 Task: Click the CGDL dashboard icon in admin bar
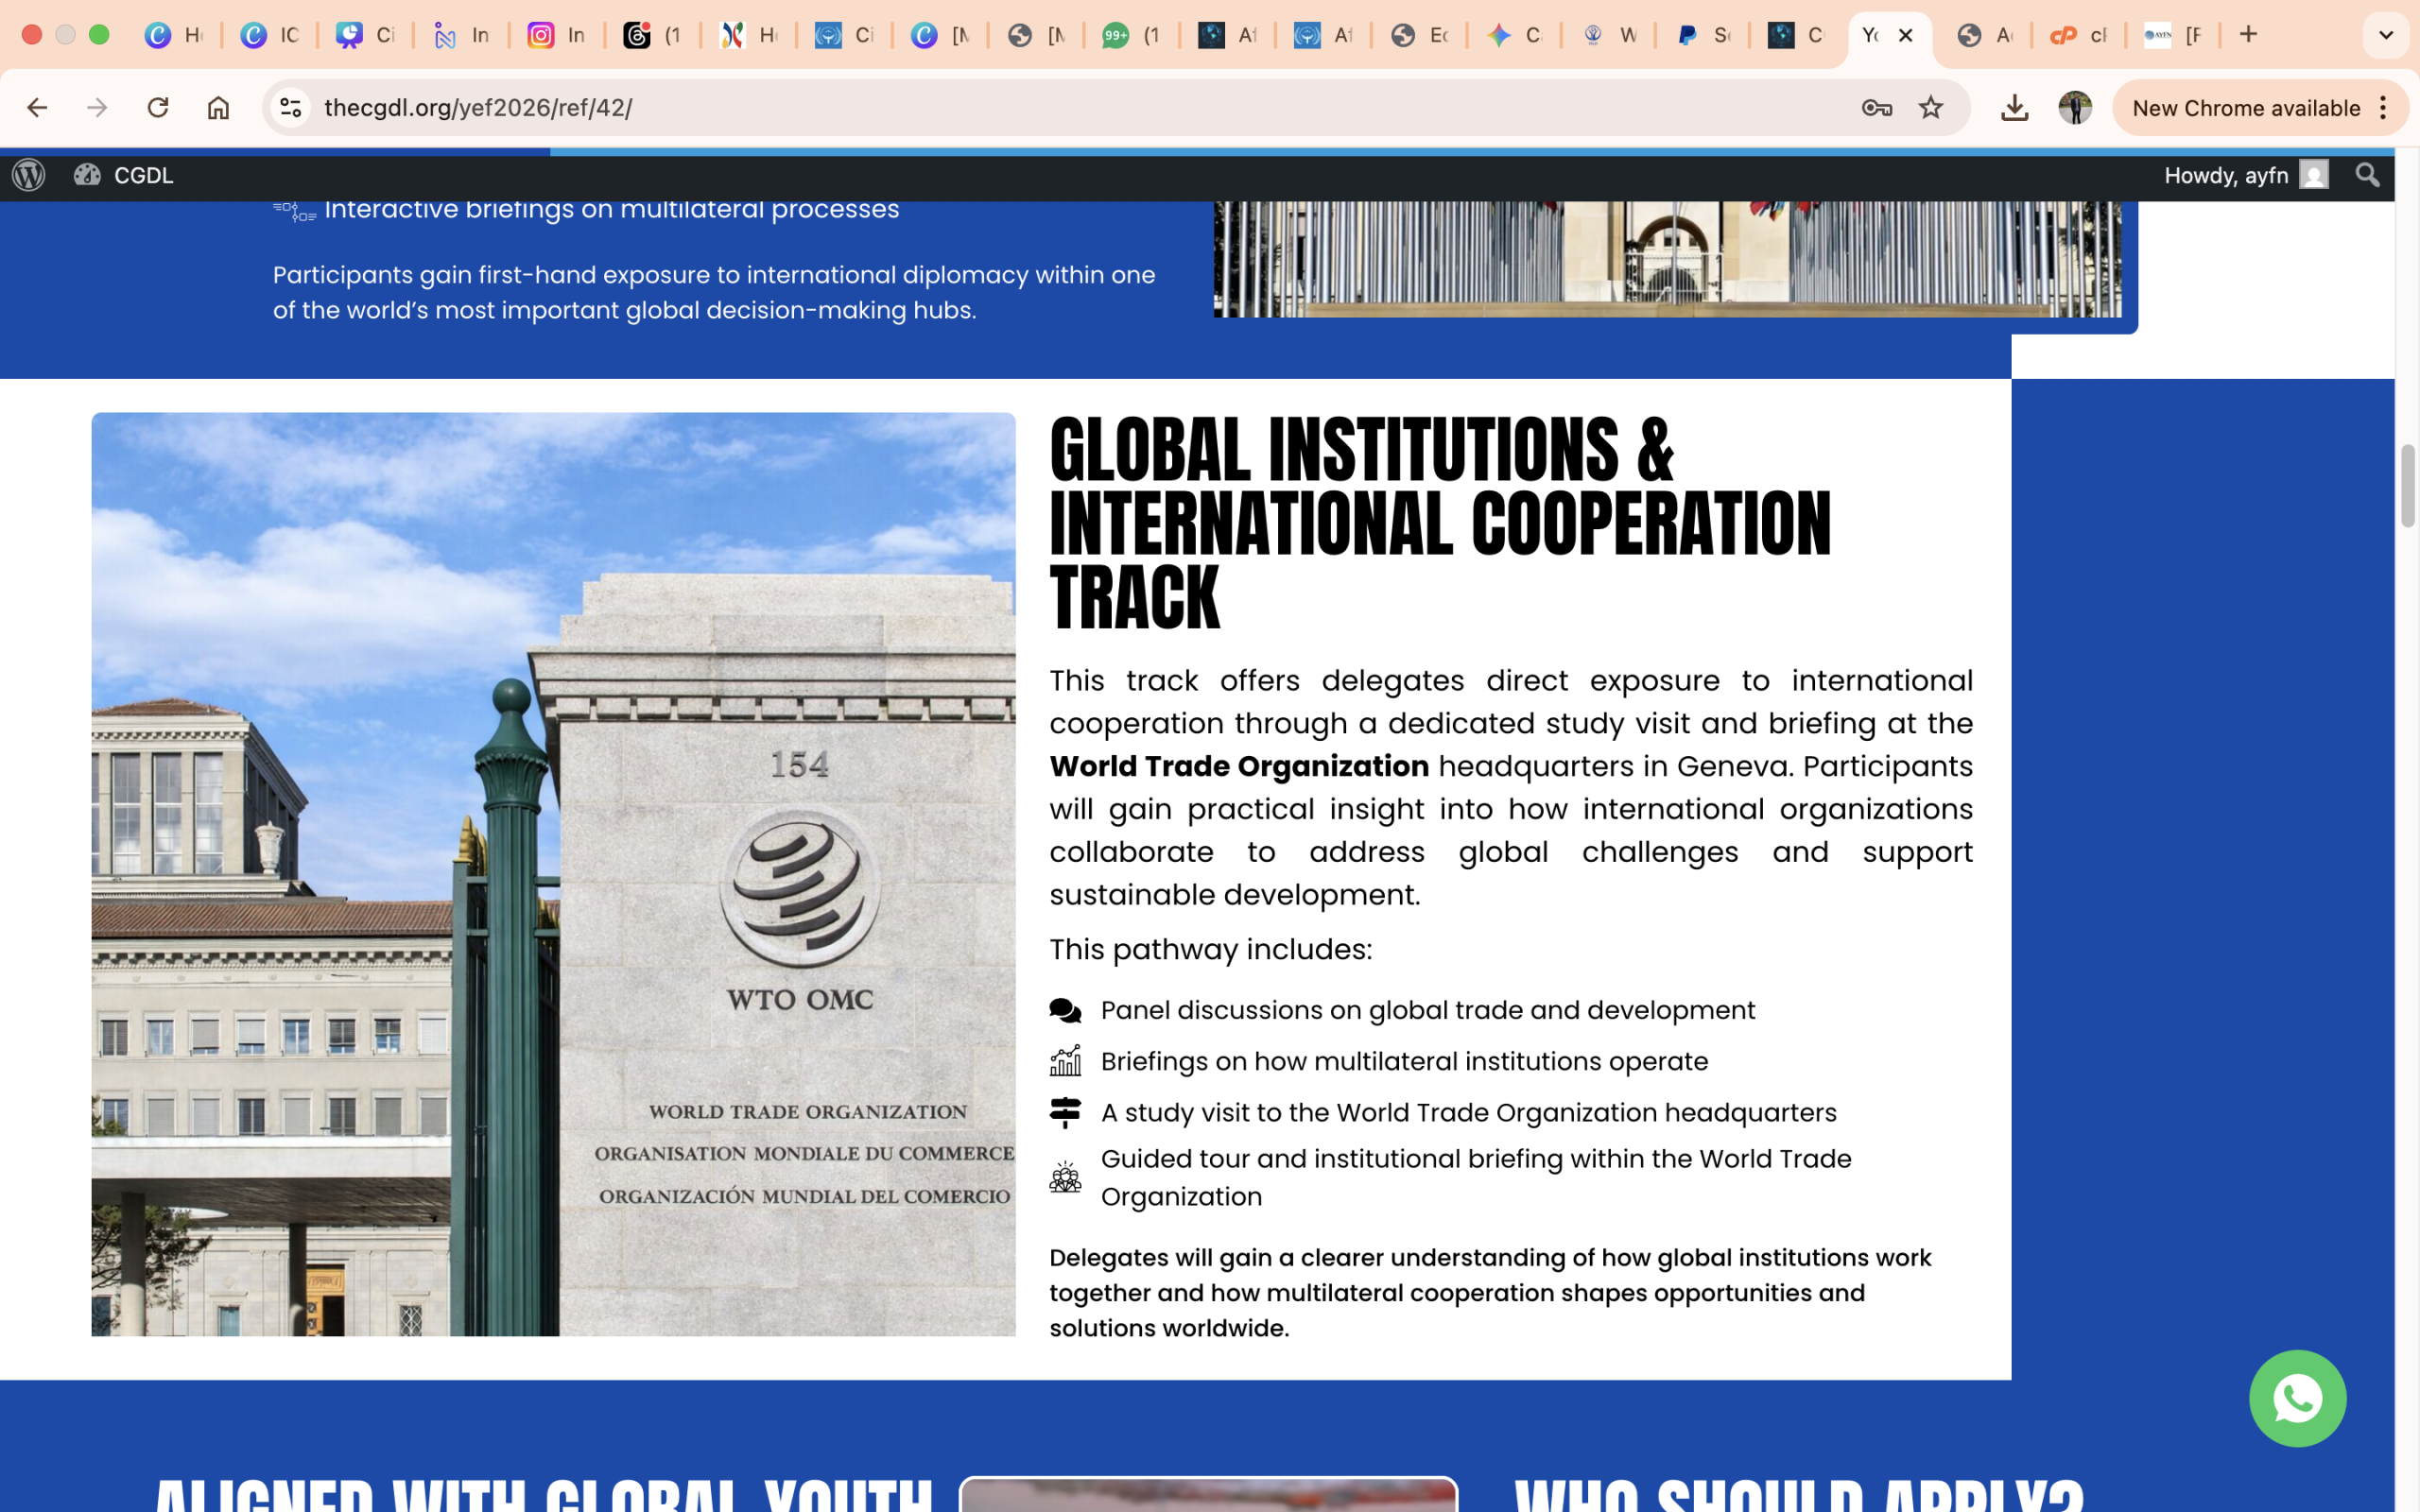coord(88,175)
